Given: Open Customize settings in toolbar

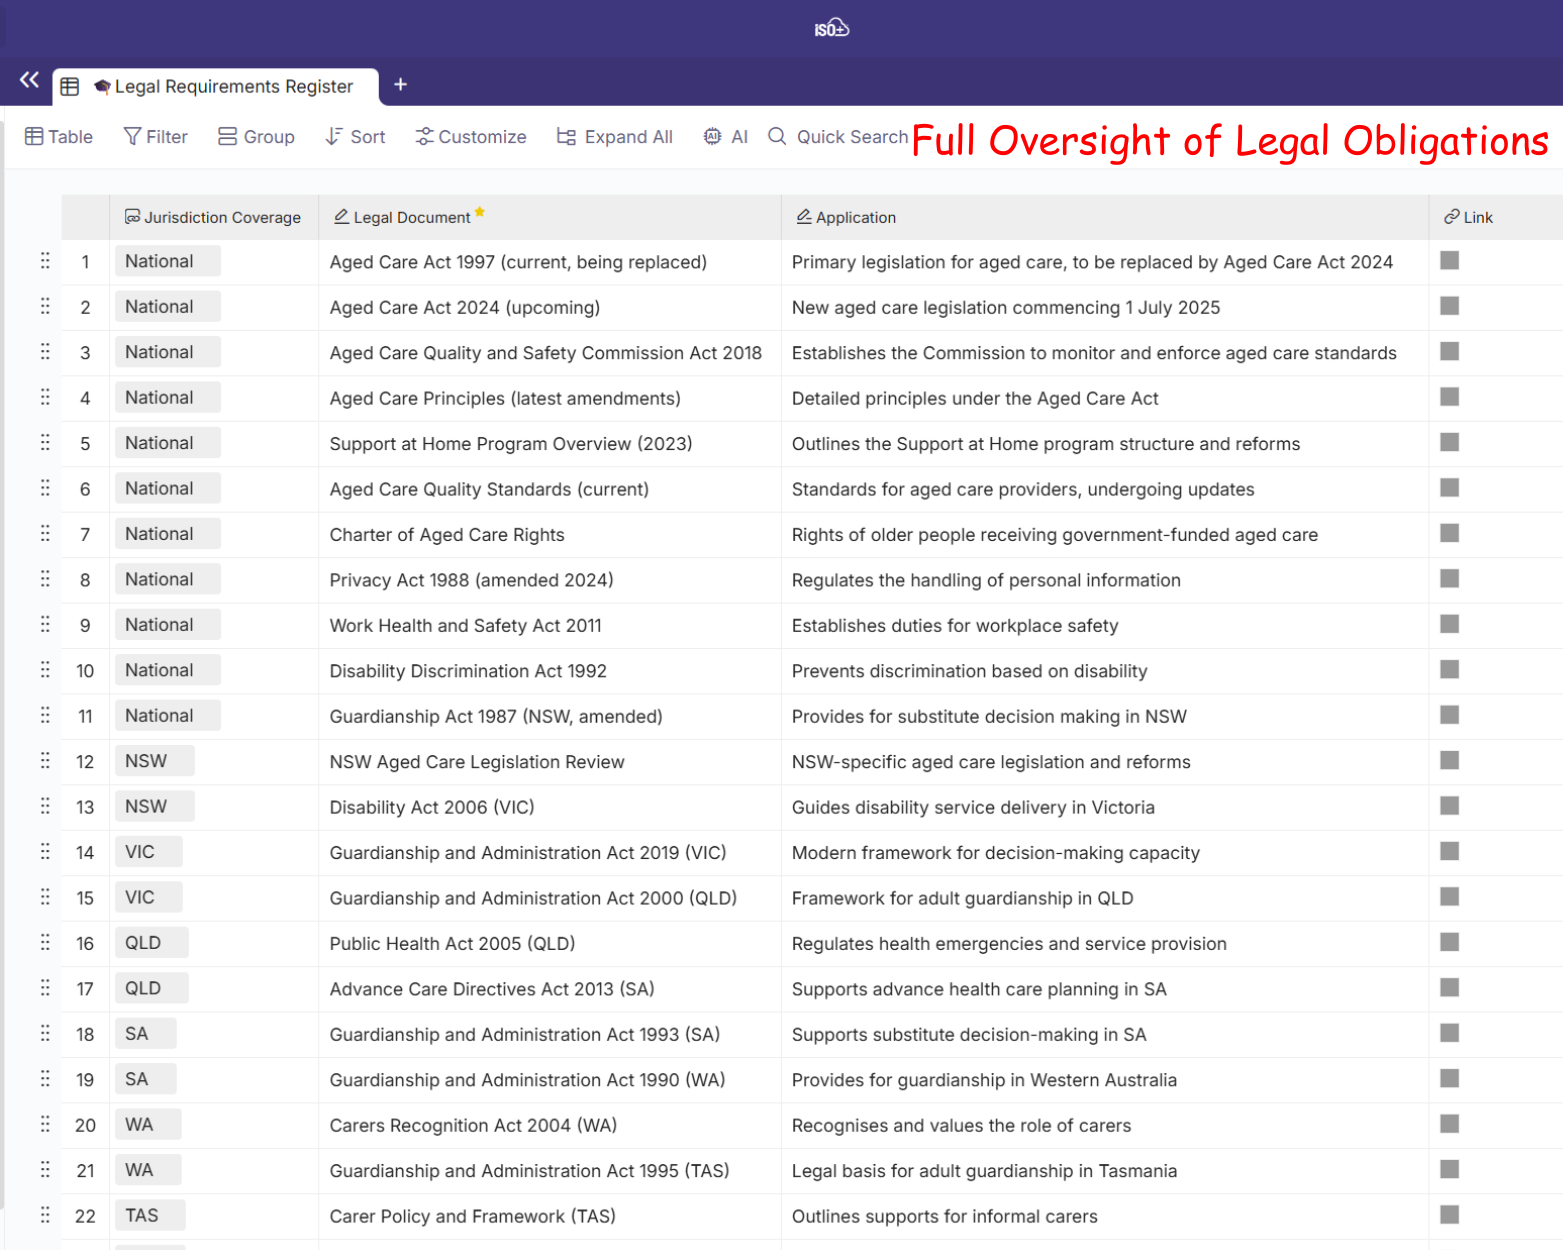Looking at the screenshot, I should pyautogui.click(x=470, y=137).
